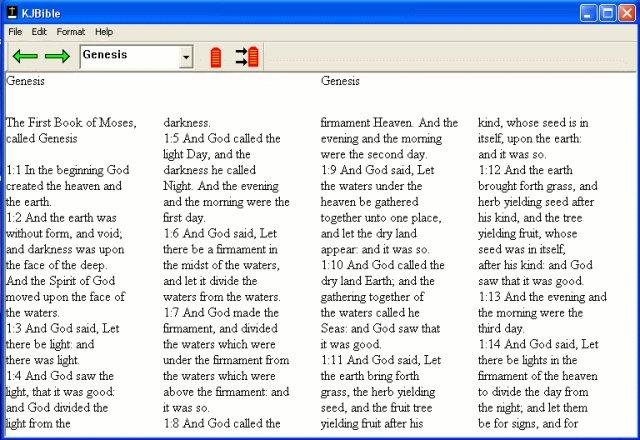This screenshot has height=440, width=640.
Task: Click the KJBible title bar app icon
Action: tap(12, 13)
